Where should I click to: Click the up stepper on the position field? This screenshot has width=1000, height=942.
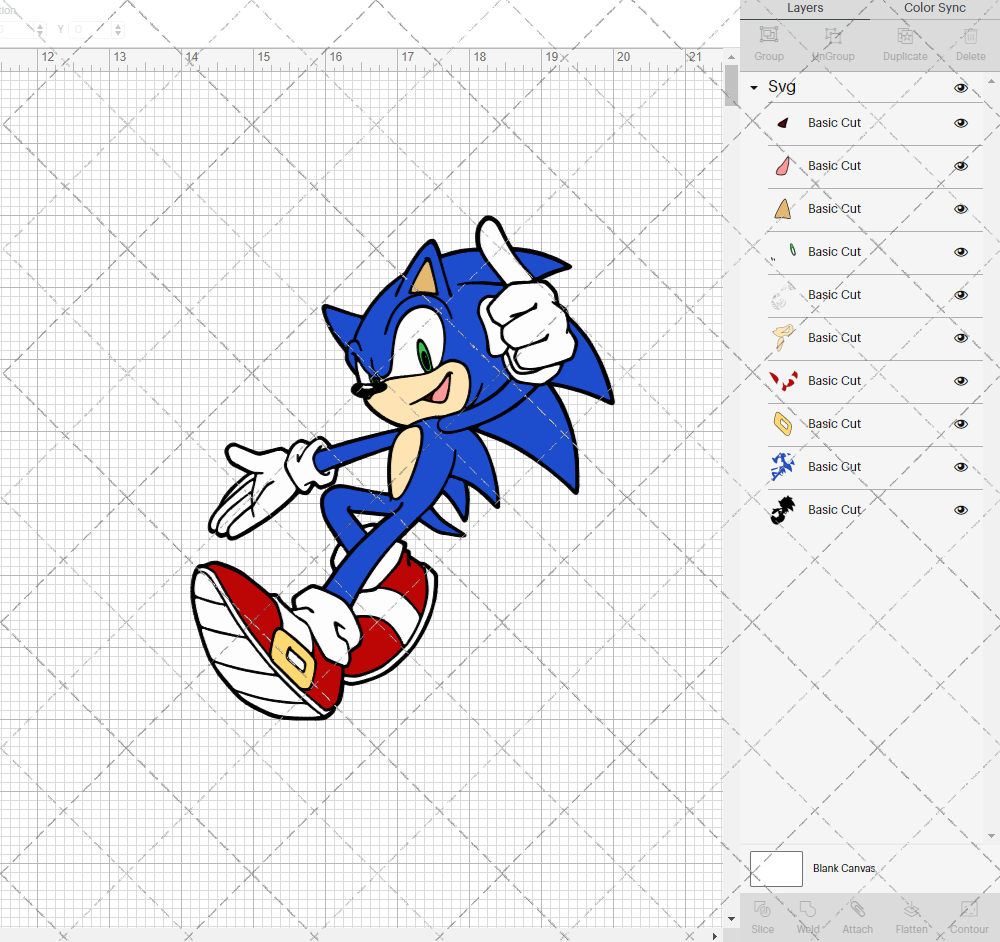(40, 25)
